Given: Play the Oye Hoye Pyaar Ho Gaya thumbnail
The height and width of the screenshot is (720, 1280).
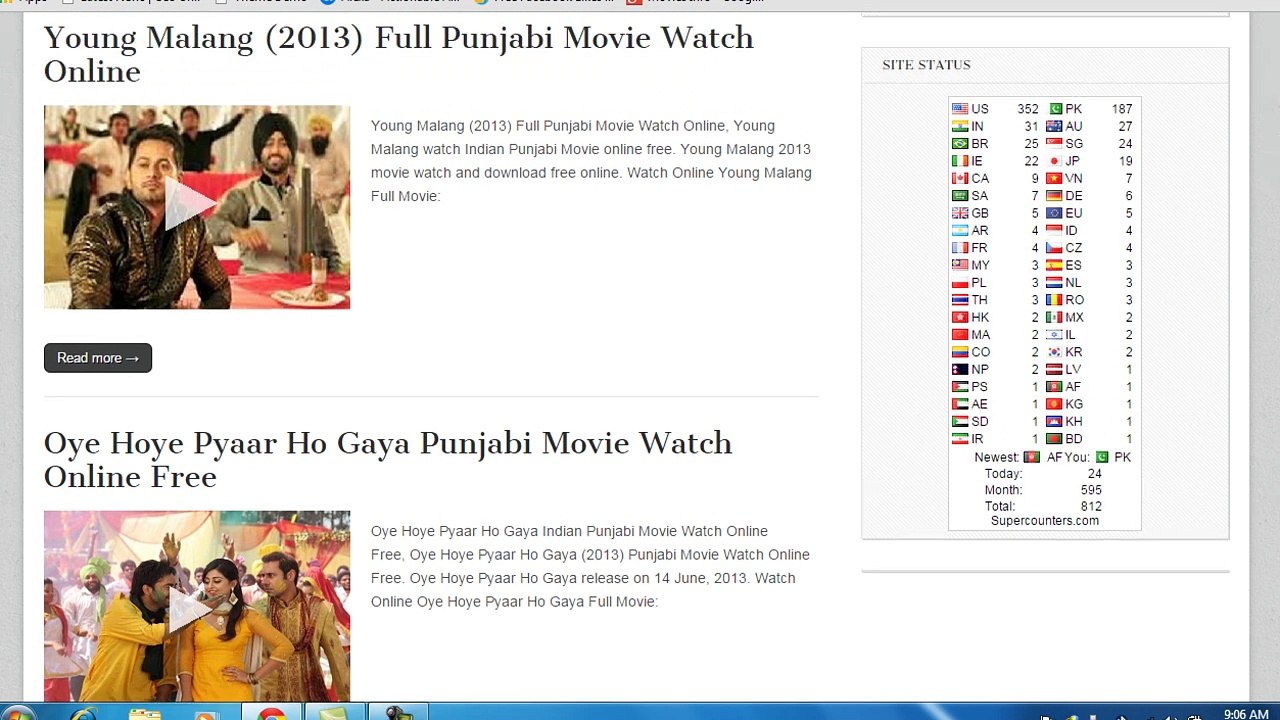Looking at the screenshot, I should click(197, 607).
